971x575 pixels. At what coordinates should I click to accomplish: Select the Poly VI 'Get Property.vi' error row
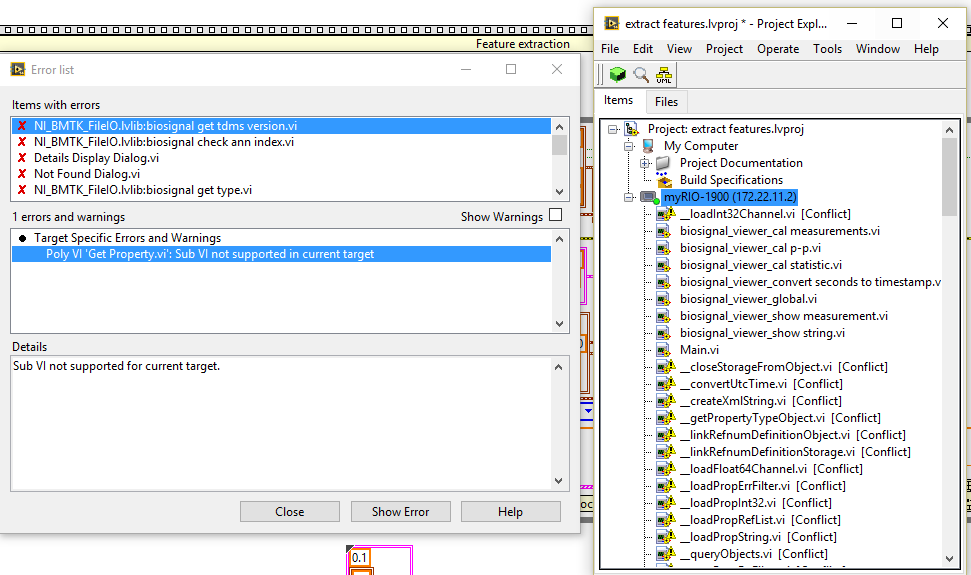281,254
